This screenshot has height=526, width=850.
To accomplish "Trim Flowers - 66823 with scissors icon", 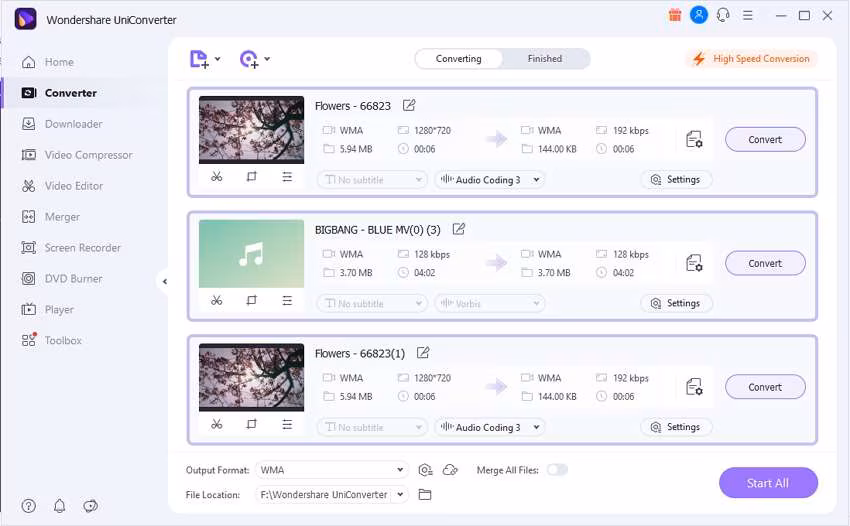I will tap(216, 176).
